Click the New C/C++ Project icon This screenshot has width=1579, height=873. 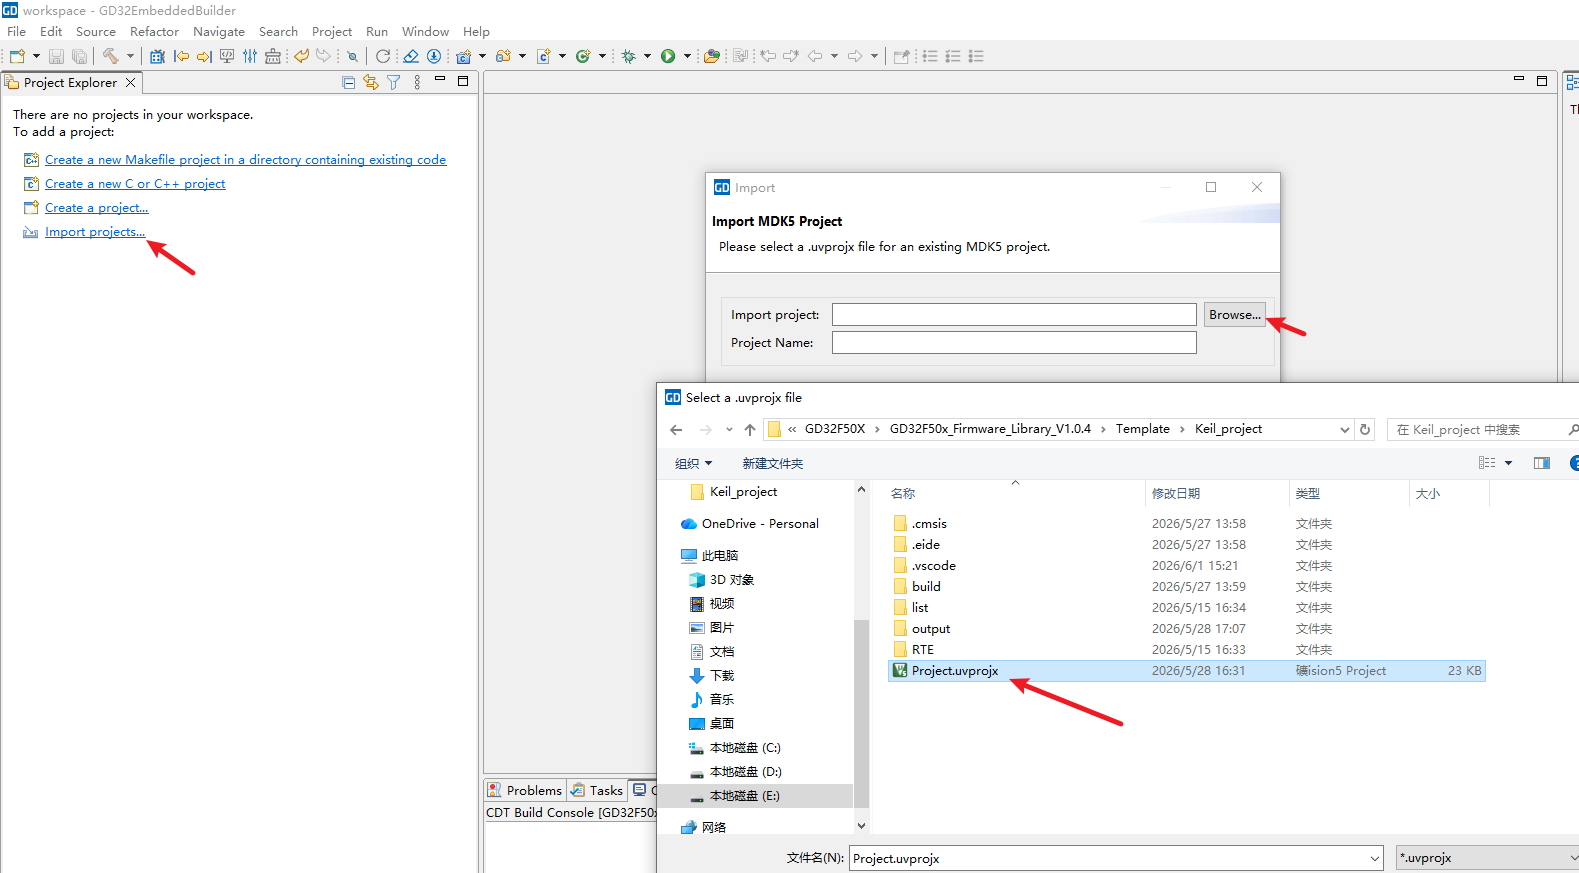(x=464, y=56)
